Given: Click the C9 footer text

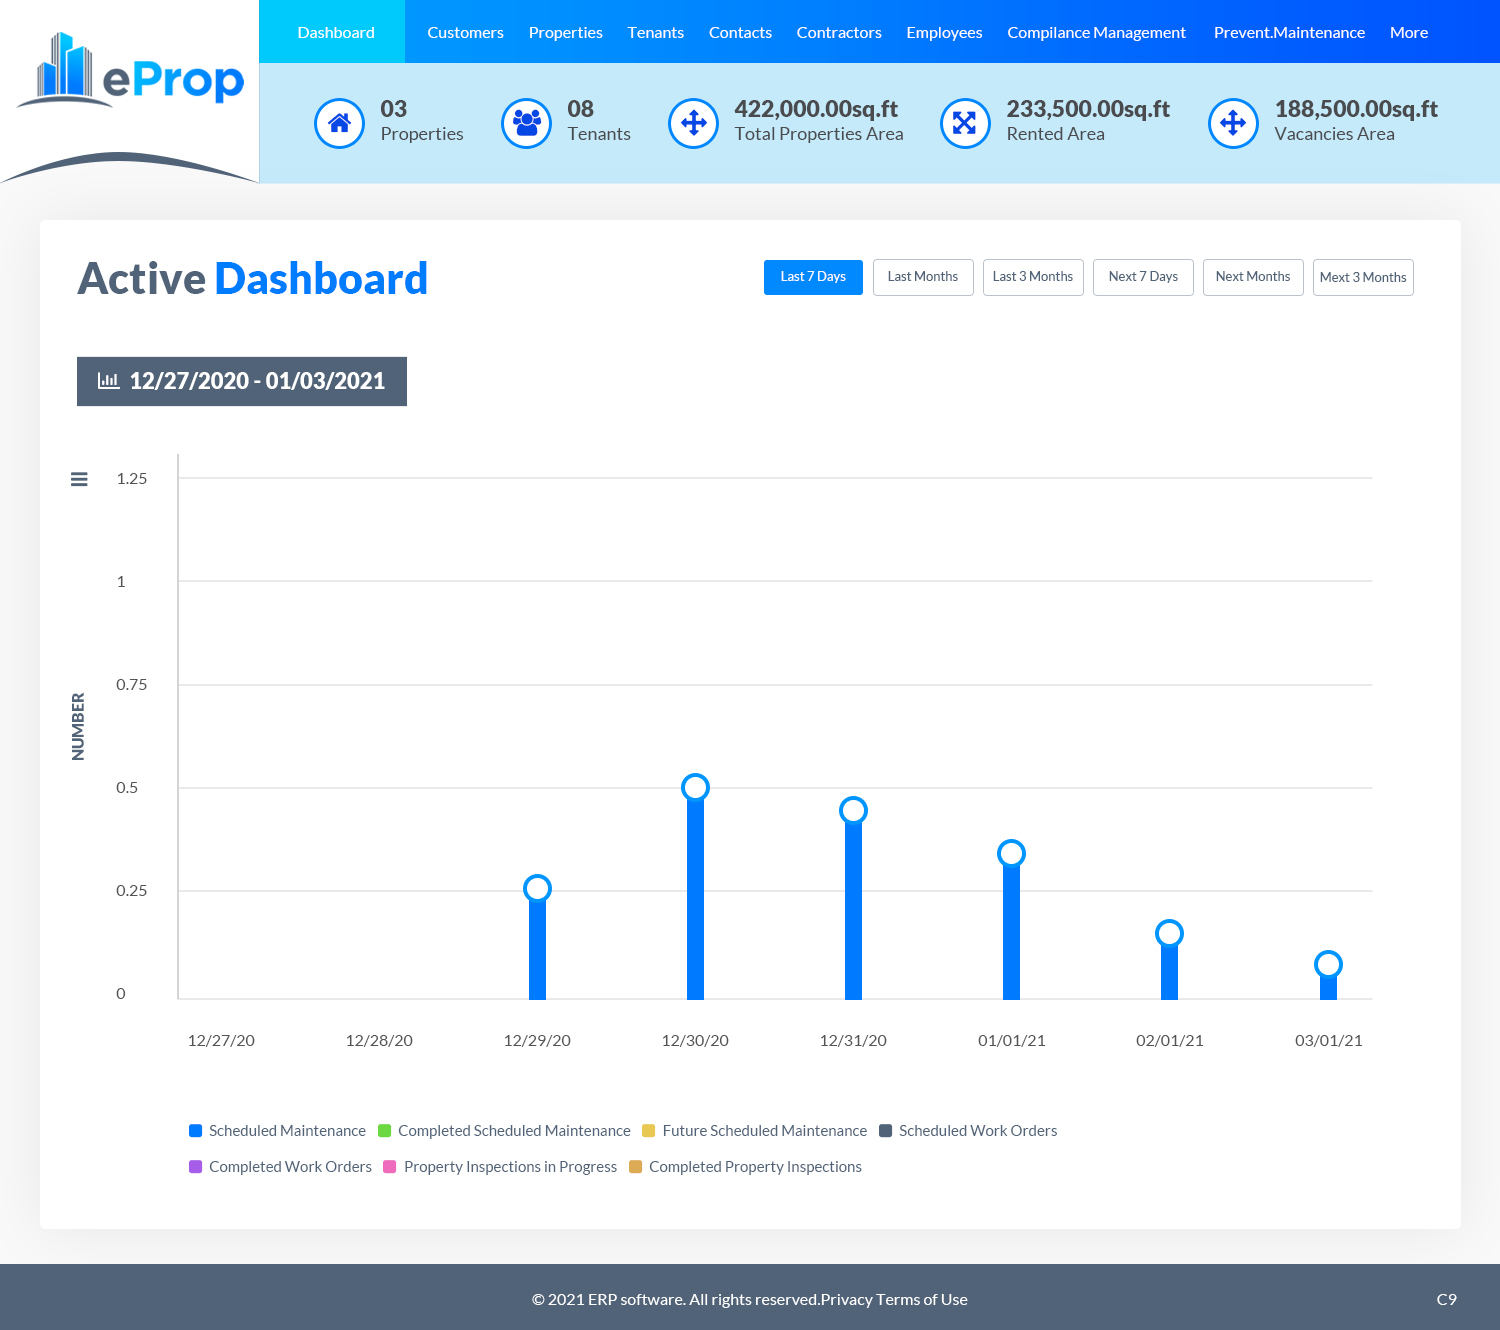Looking at the screenshot, I should pos(1447,1299).
